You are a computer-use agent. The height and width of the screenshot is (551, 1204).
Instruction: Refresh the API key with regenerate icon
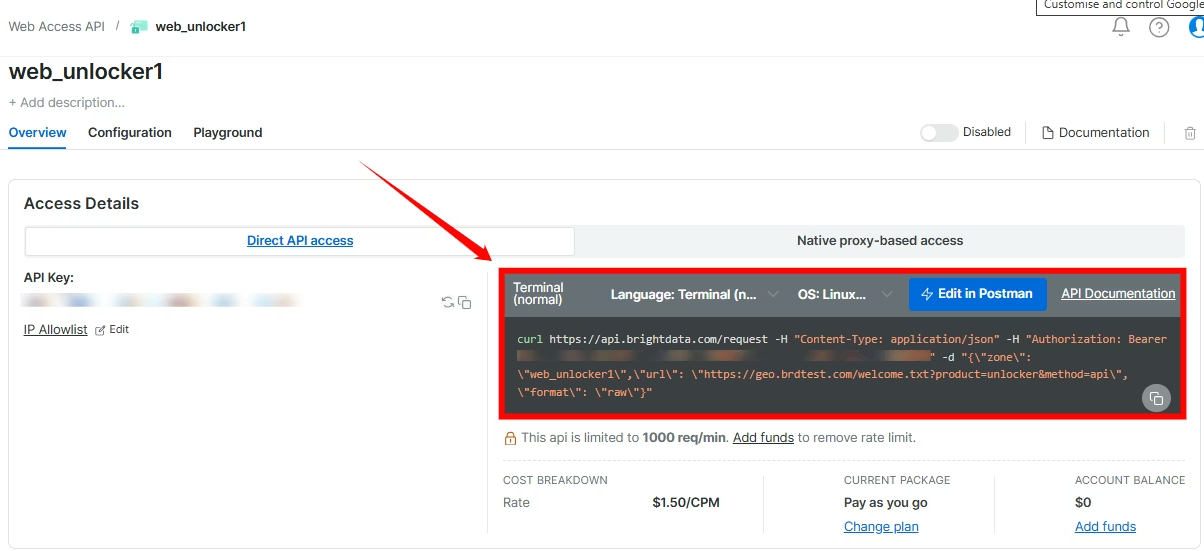coord(448,302)
